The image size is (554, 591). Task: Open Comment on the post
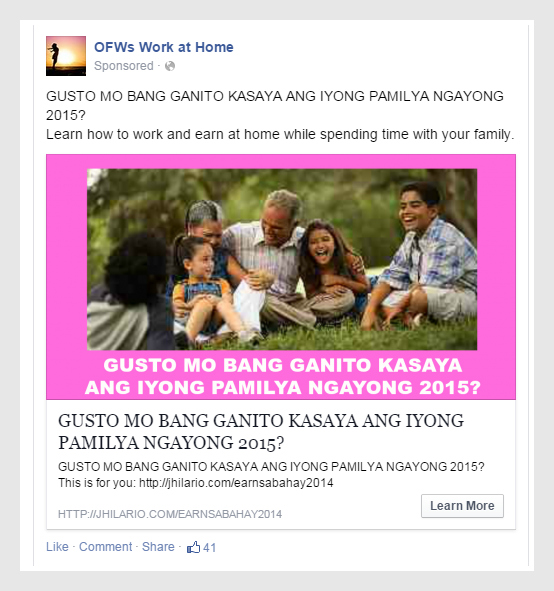pos(106,547)
